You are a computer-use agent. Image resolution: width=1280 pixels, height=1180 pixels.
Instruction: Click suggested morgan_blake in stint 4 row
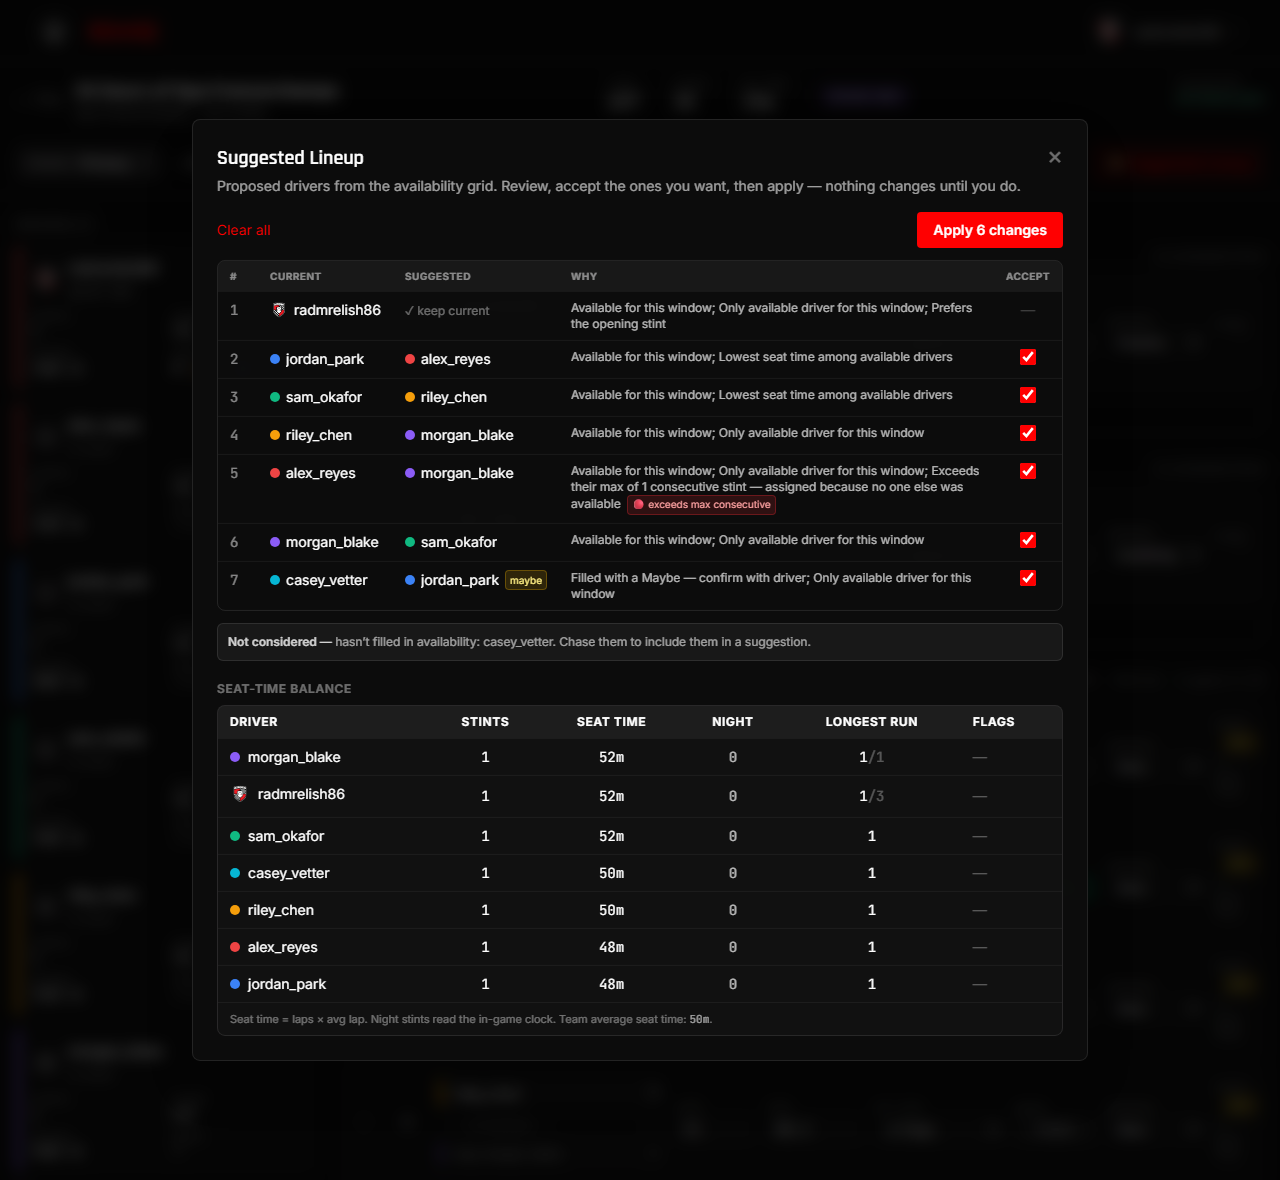[459, 435]
